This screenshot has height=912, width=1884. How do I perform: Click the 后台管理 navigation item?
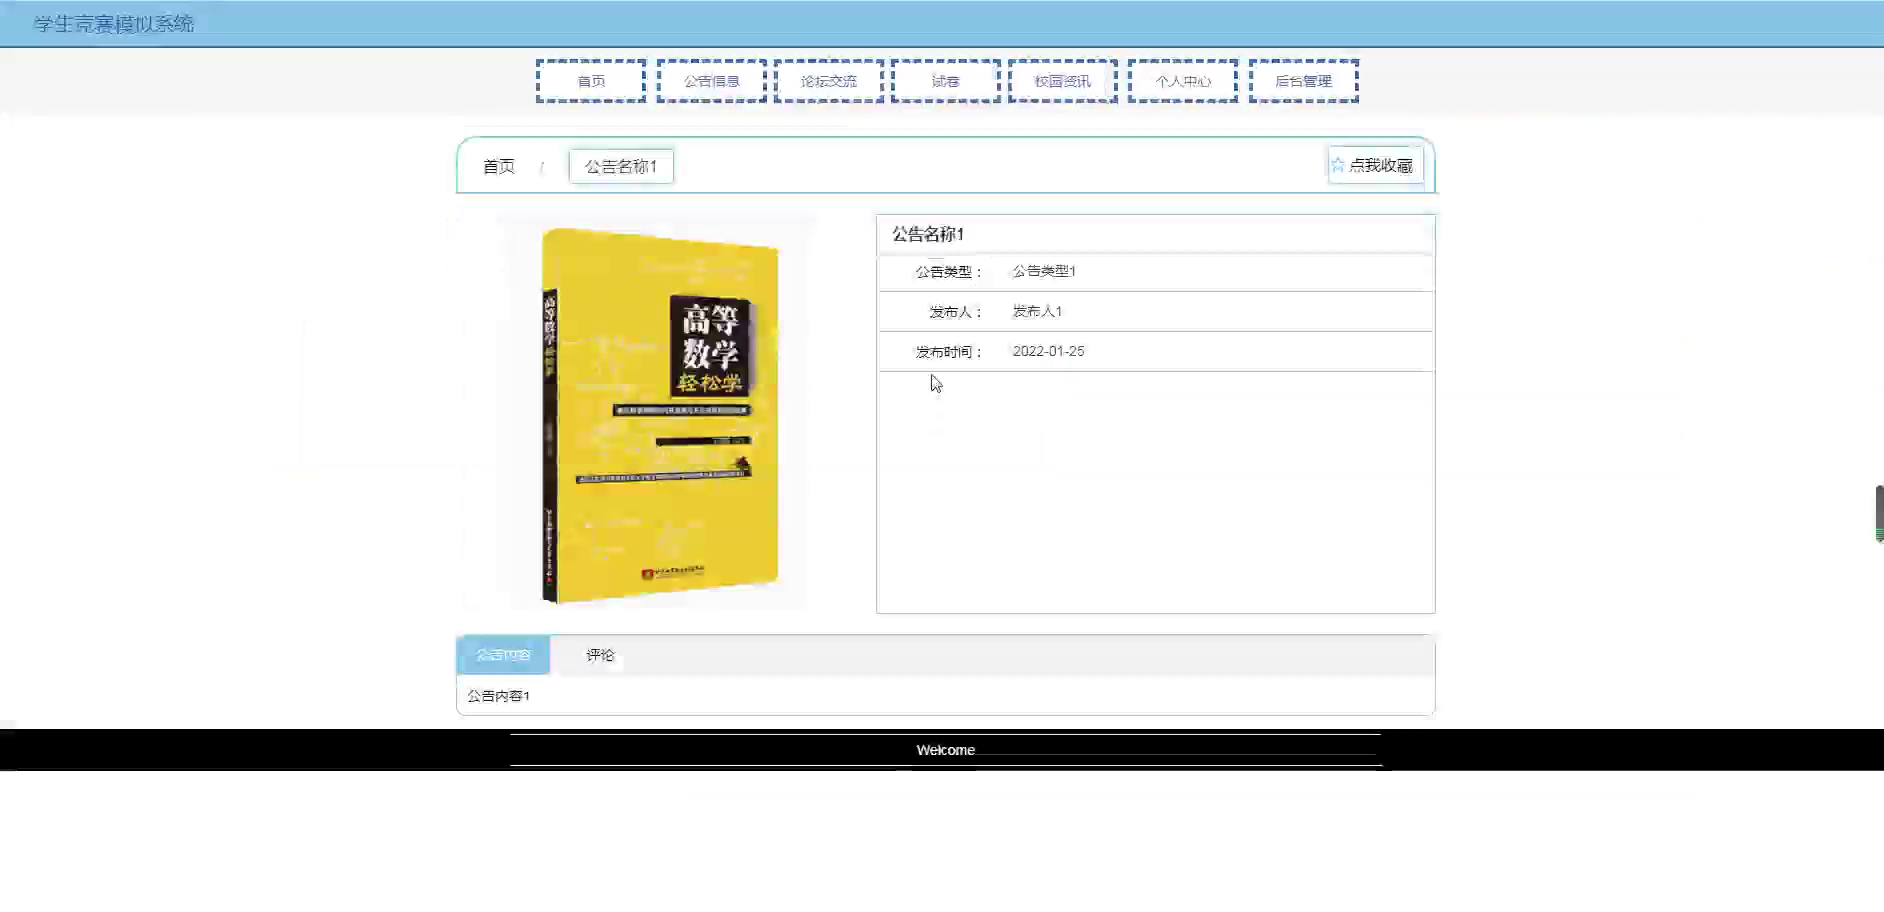click(1304, 81)
